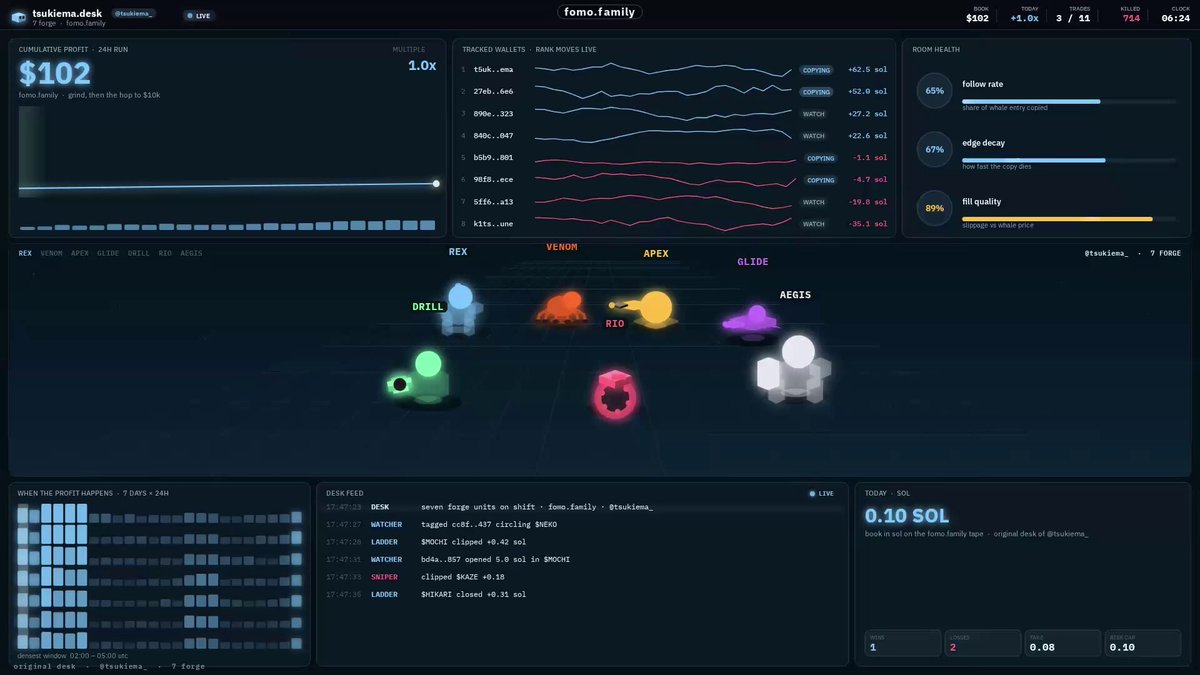Select feed row 'bd4a..857 opened 5.0 sol in $MOCHI'
The image size is (1200, 675).
pos(582,559)
